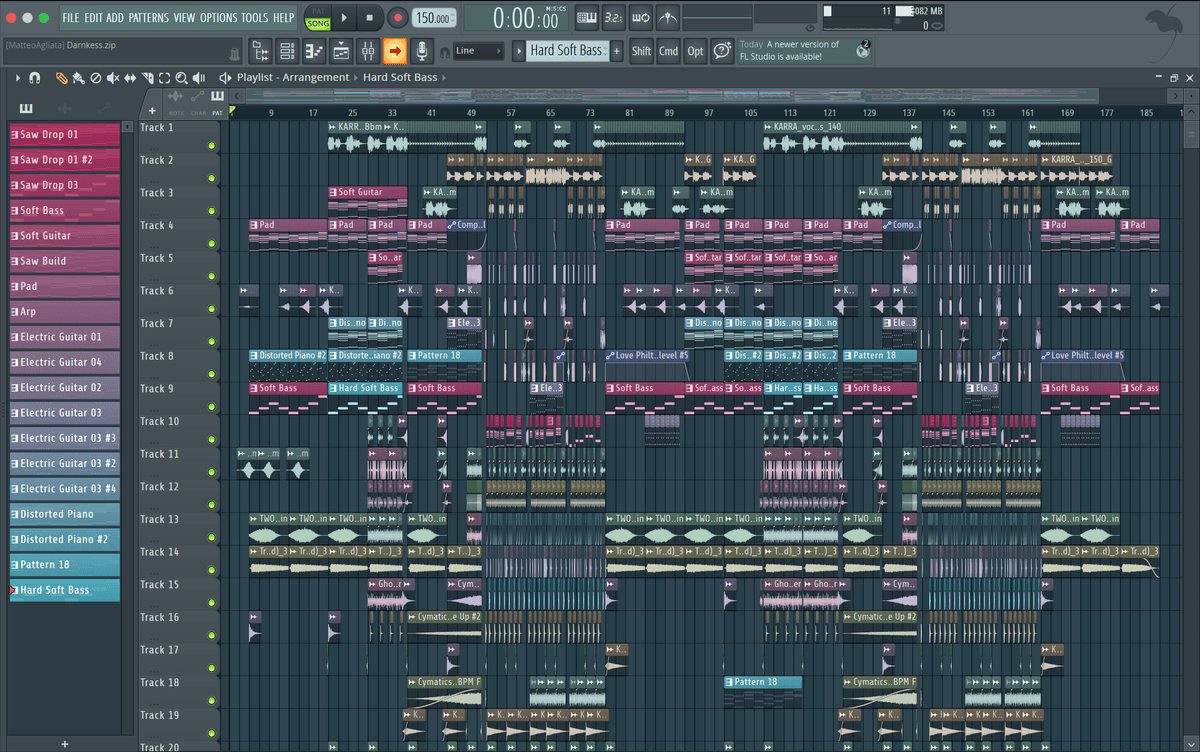Open the Mixer view icon

(368, 50)
